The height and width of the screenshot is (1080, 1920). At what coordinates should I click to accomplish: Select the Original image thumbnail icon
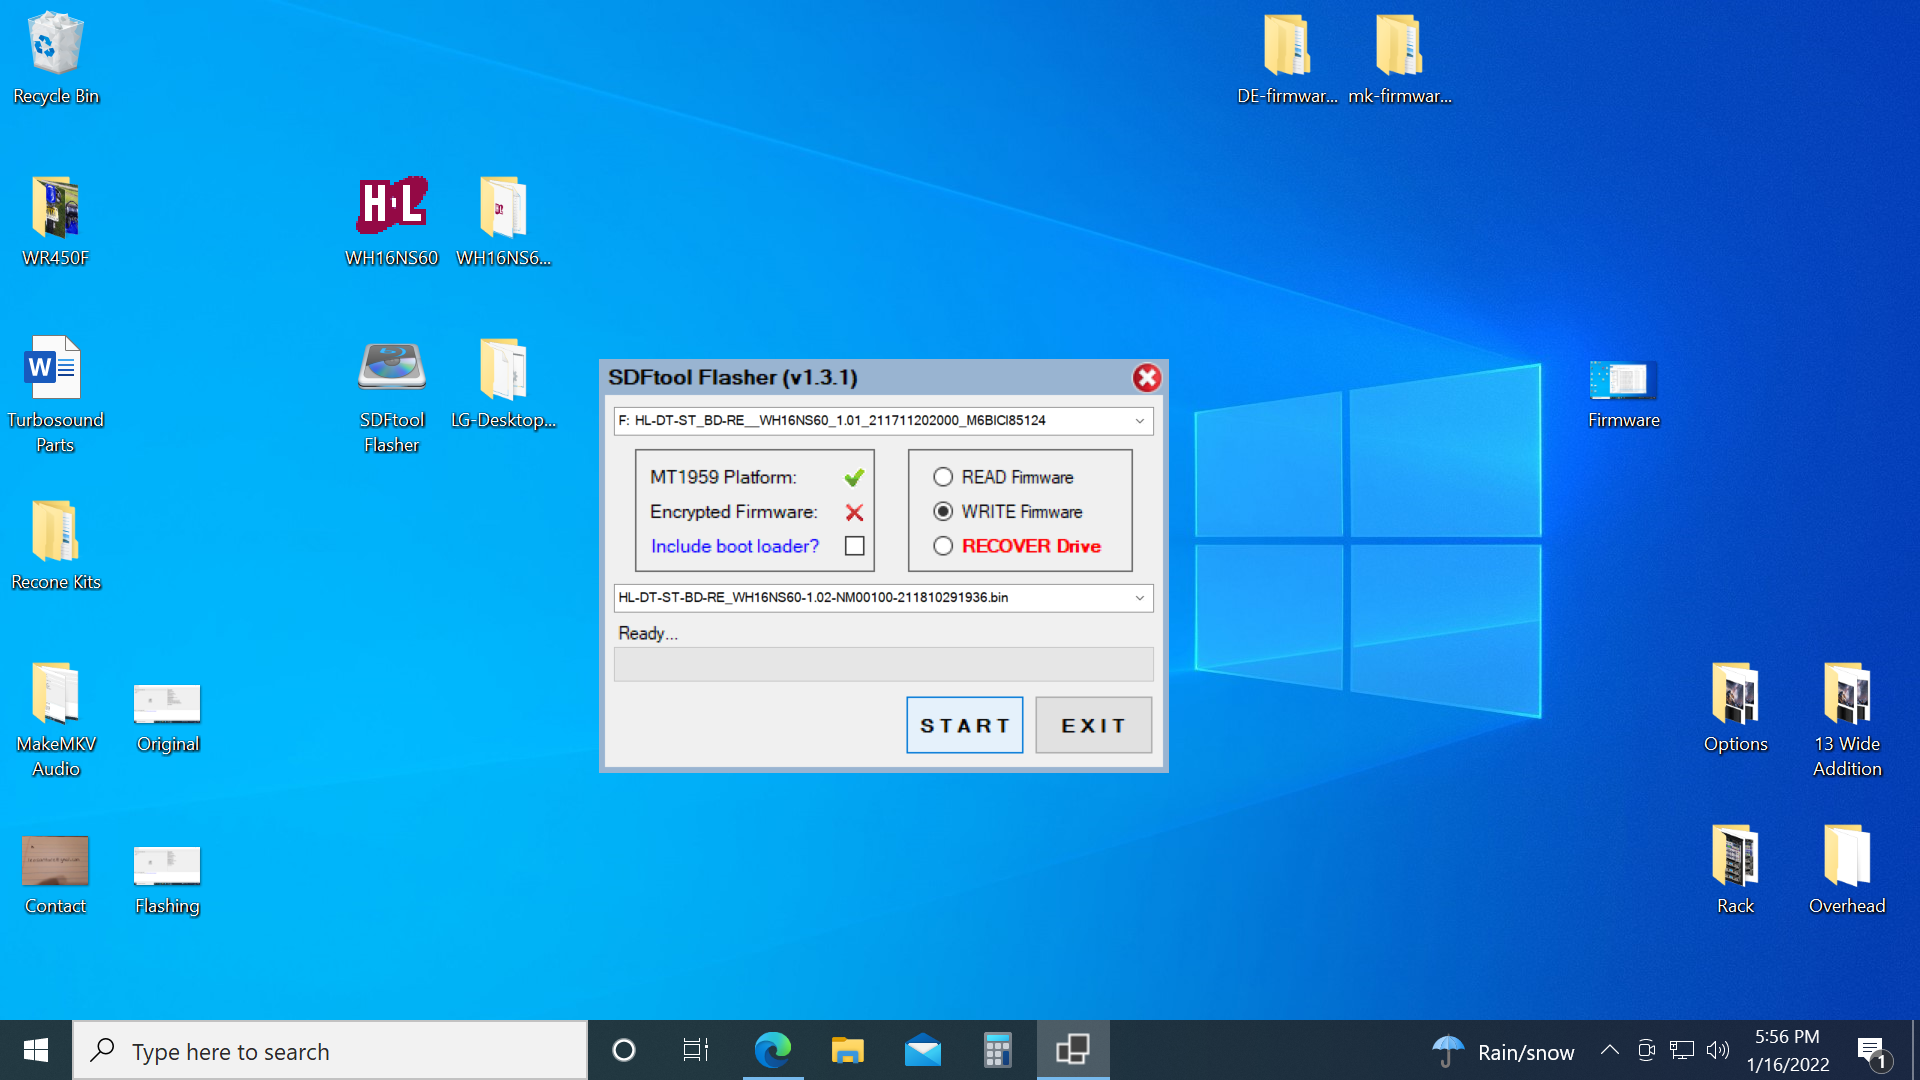coord(167,717)
